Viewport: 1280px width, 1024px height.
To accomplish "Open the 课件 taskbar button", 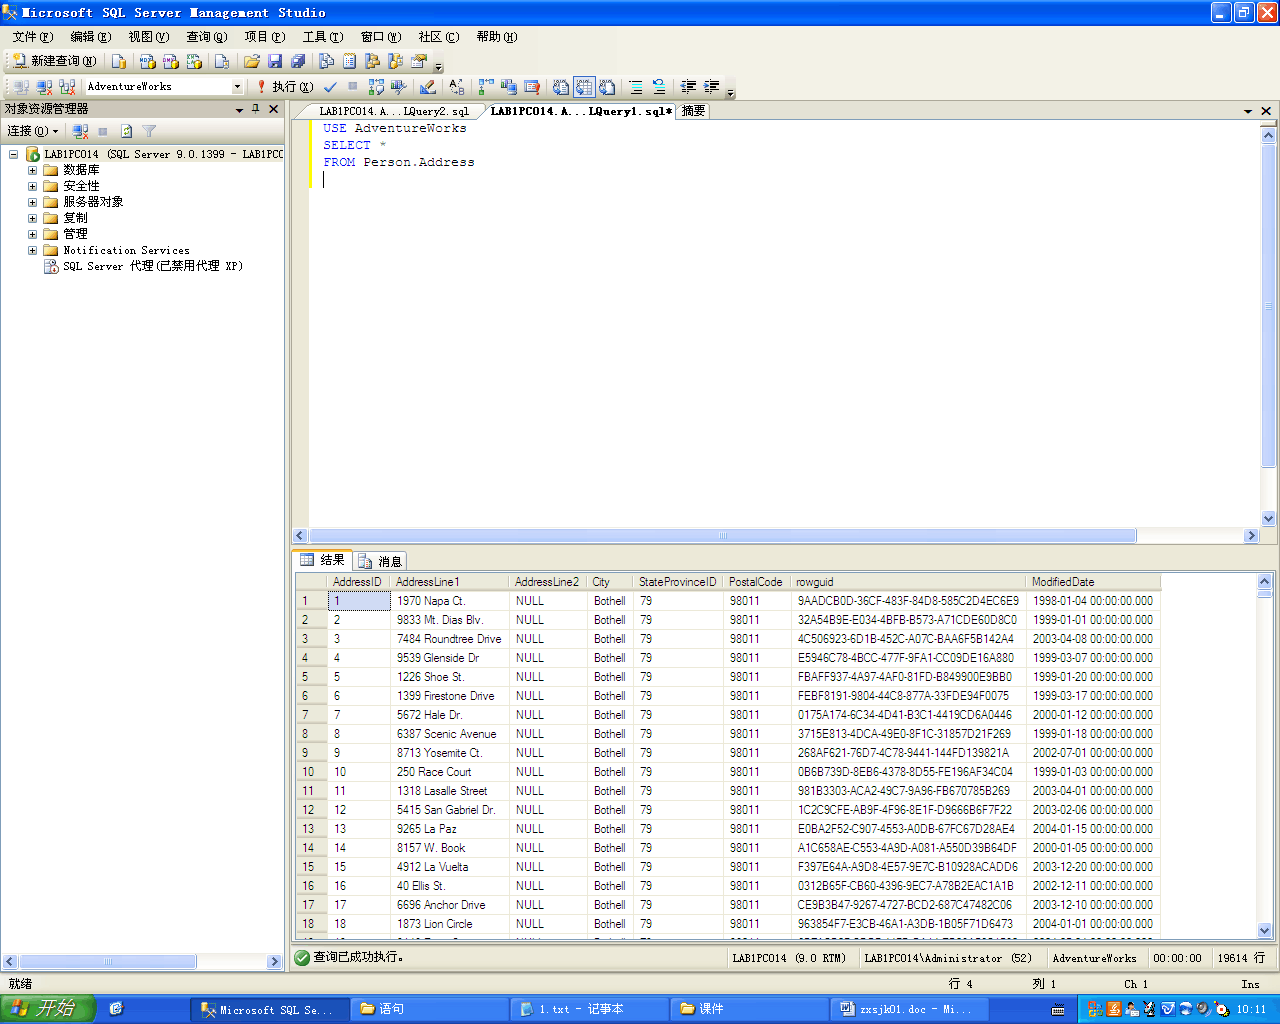I will click(x=749, y=1009).
